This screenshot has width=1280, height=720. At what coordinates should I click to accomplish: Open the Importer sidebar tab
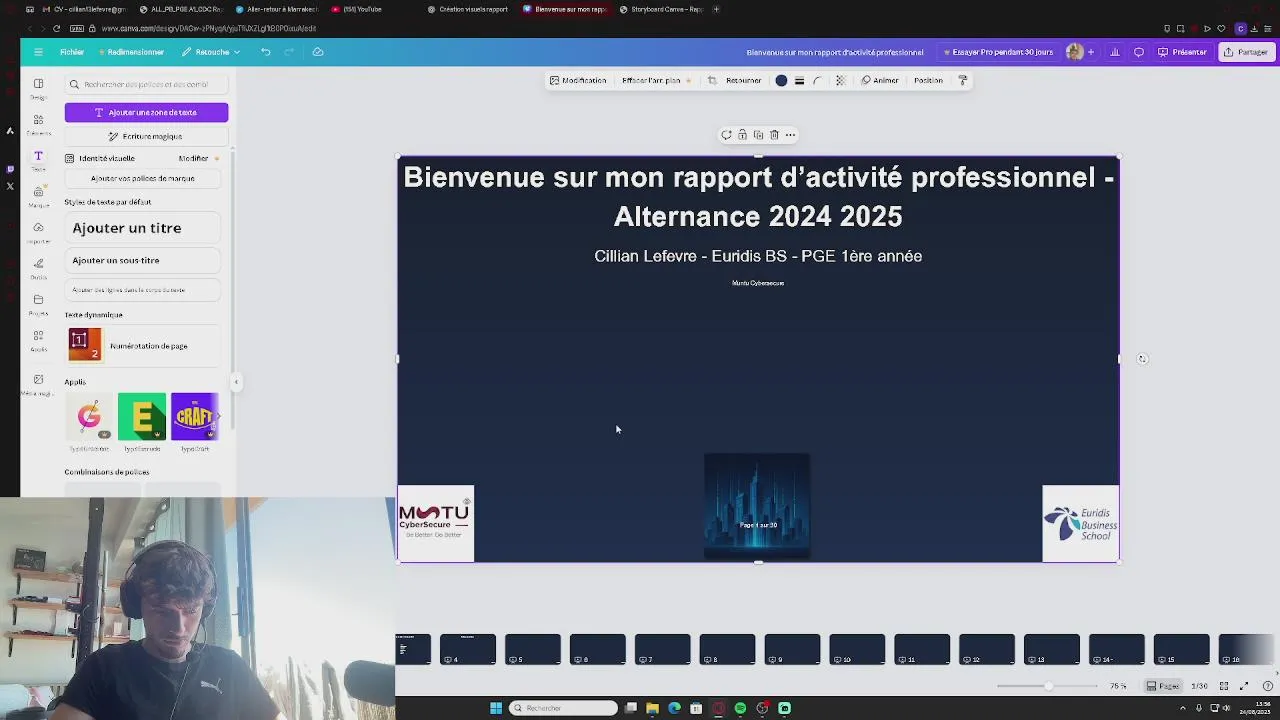pyautogui.click(x=38, y=232)
